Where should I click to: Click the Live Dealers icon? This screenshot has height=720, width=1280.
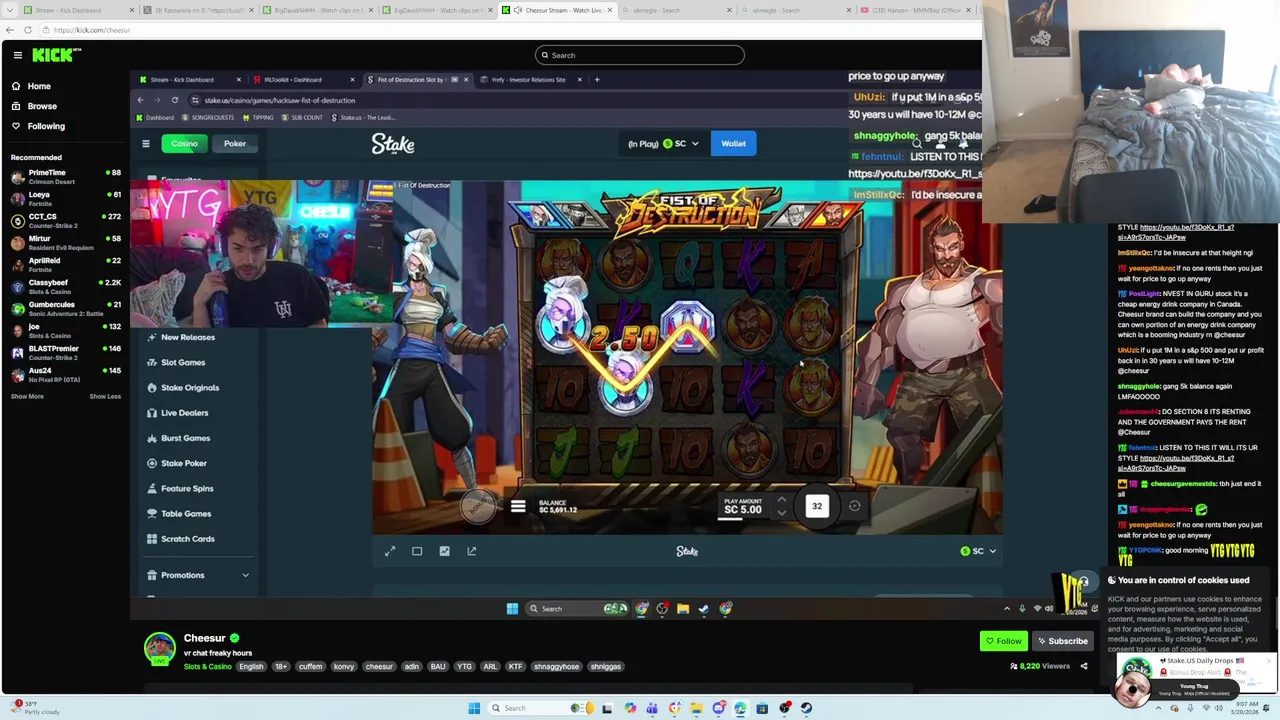pyautogui.click(x=152, y=412)
